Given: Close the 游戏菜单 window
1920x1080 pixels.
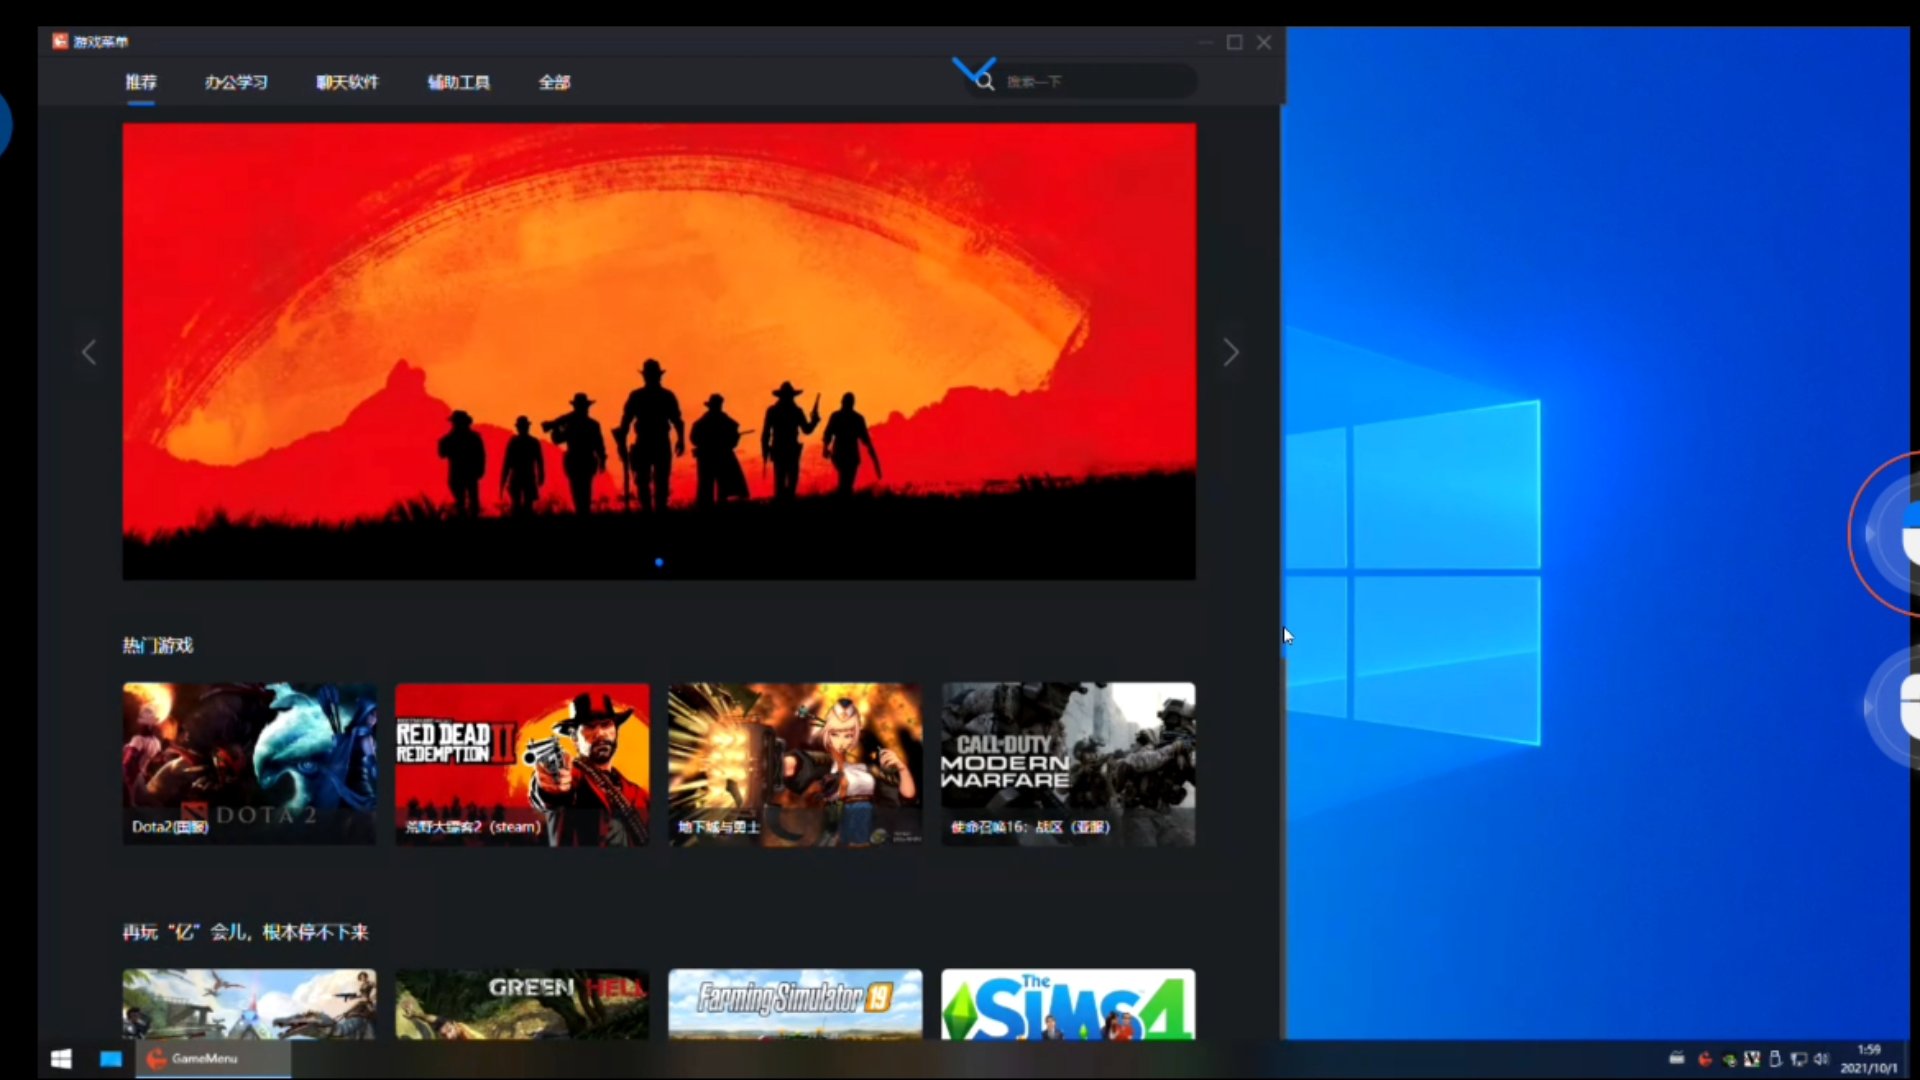Looking at the screenshot, I should click(x=1264, y=42).
